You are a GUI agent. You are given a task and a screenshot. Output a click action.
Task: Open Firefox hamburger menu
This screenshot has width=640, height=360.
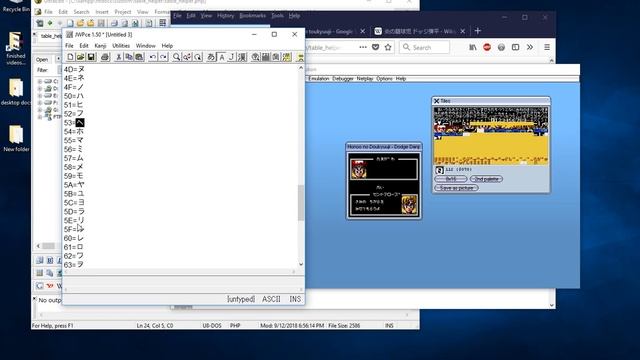(547, 47)
